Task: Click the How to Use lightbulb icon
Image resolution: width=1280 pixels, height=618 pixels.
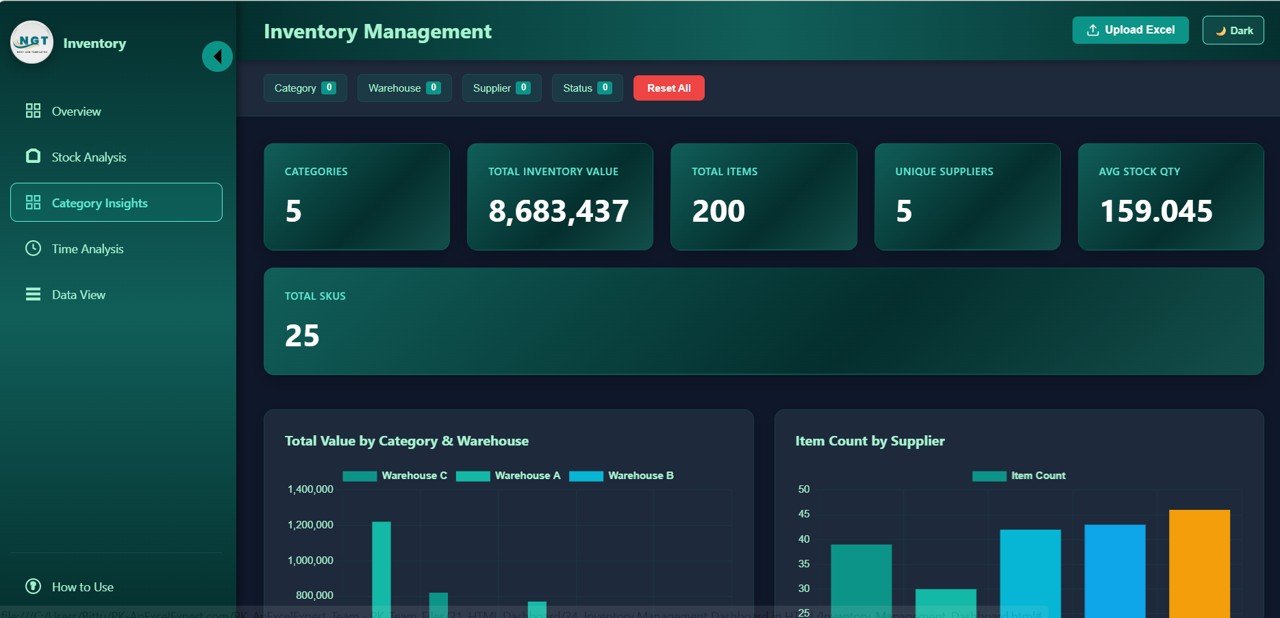Action: tap(33, 587)
